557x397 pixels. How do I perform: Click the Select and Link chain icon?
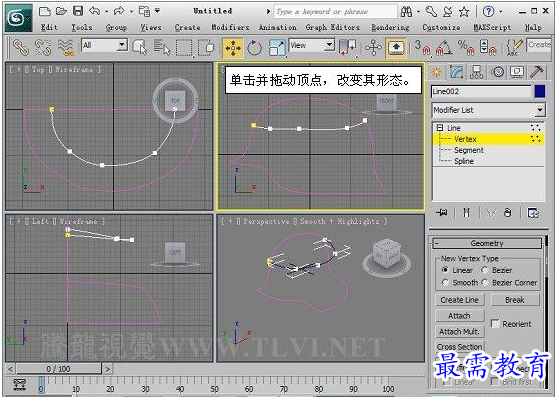pos(20,48)
